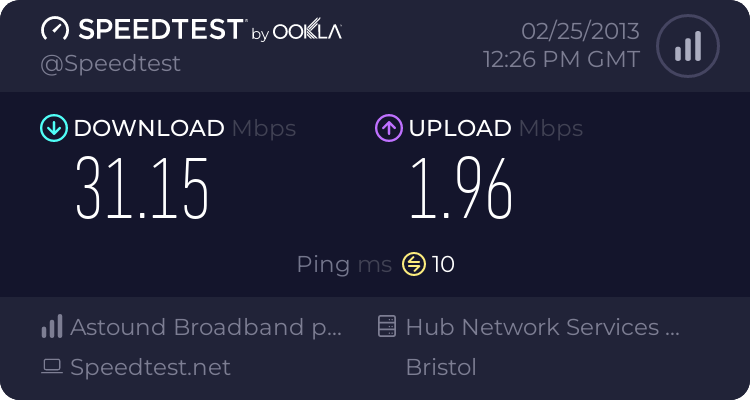This screenshot has width=750, height=400.
Task: Click the 31.15 download speed value
Action: coord(143,188)
